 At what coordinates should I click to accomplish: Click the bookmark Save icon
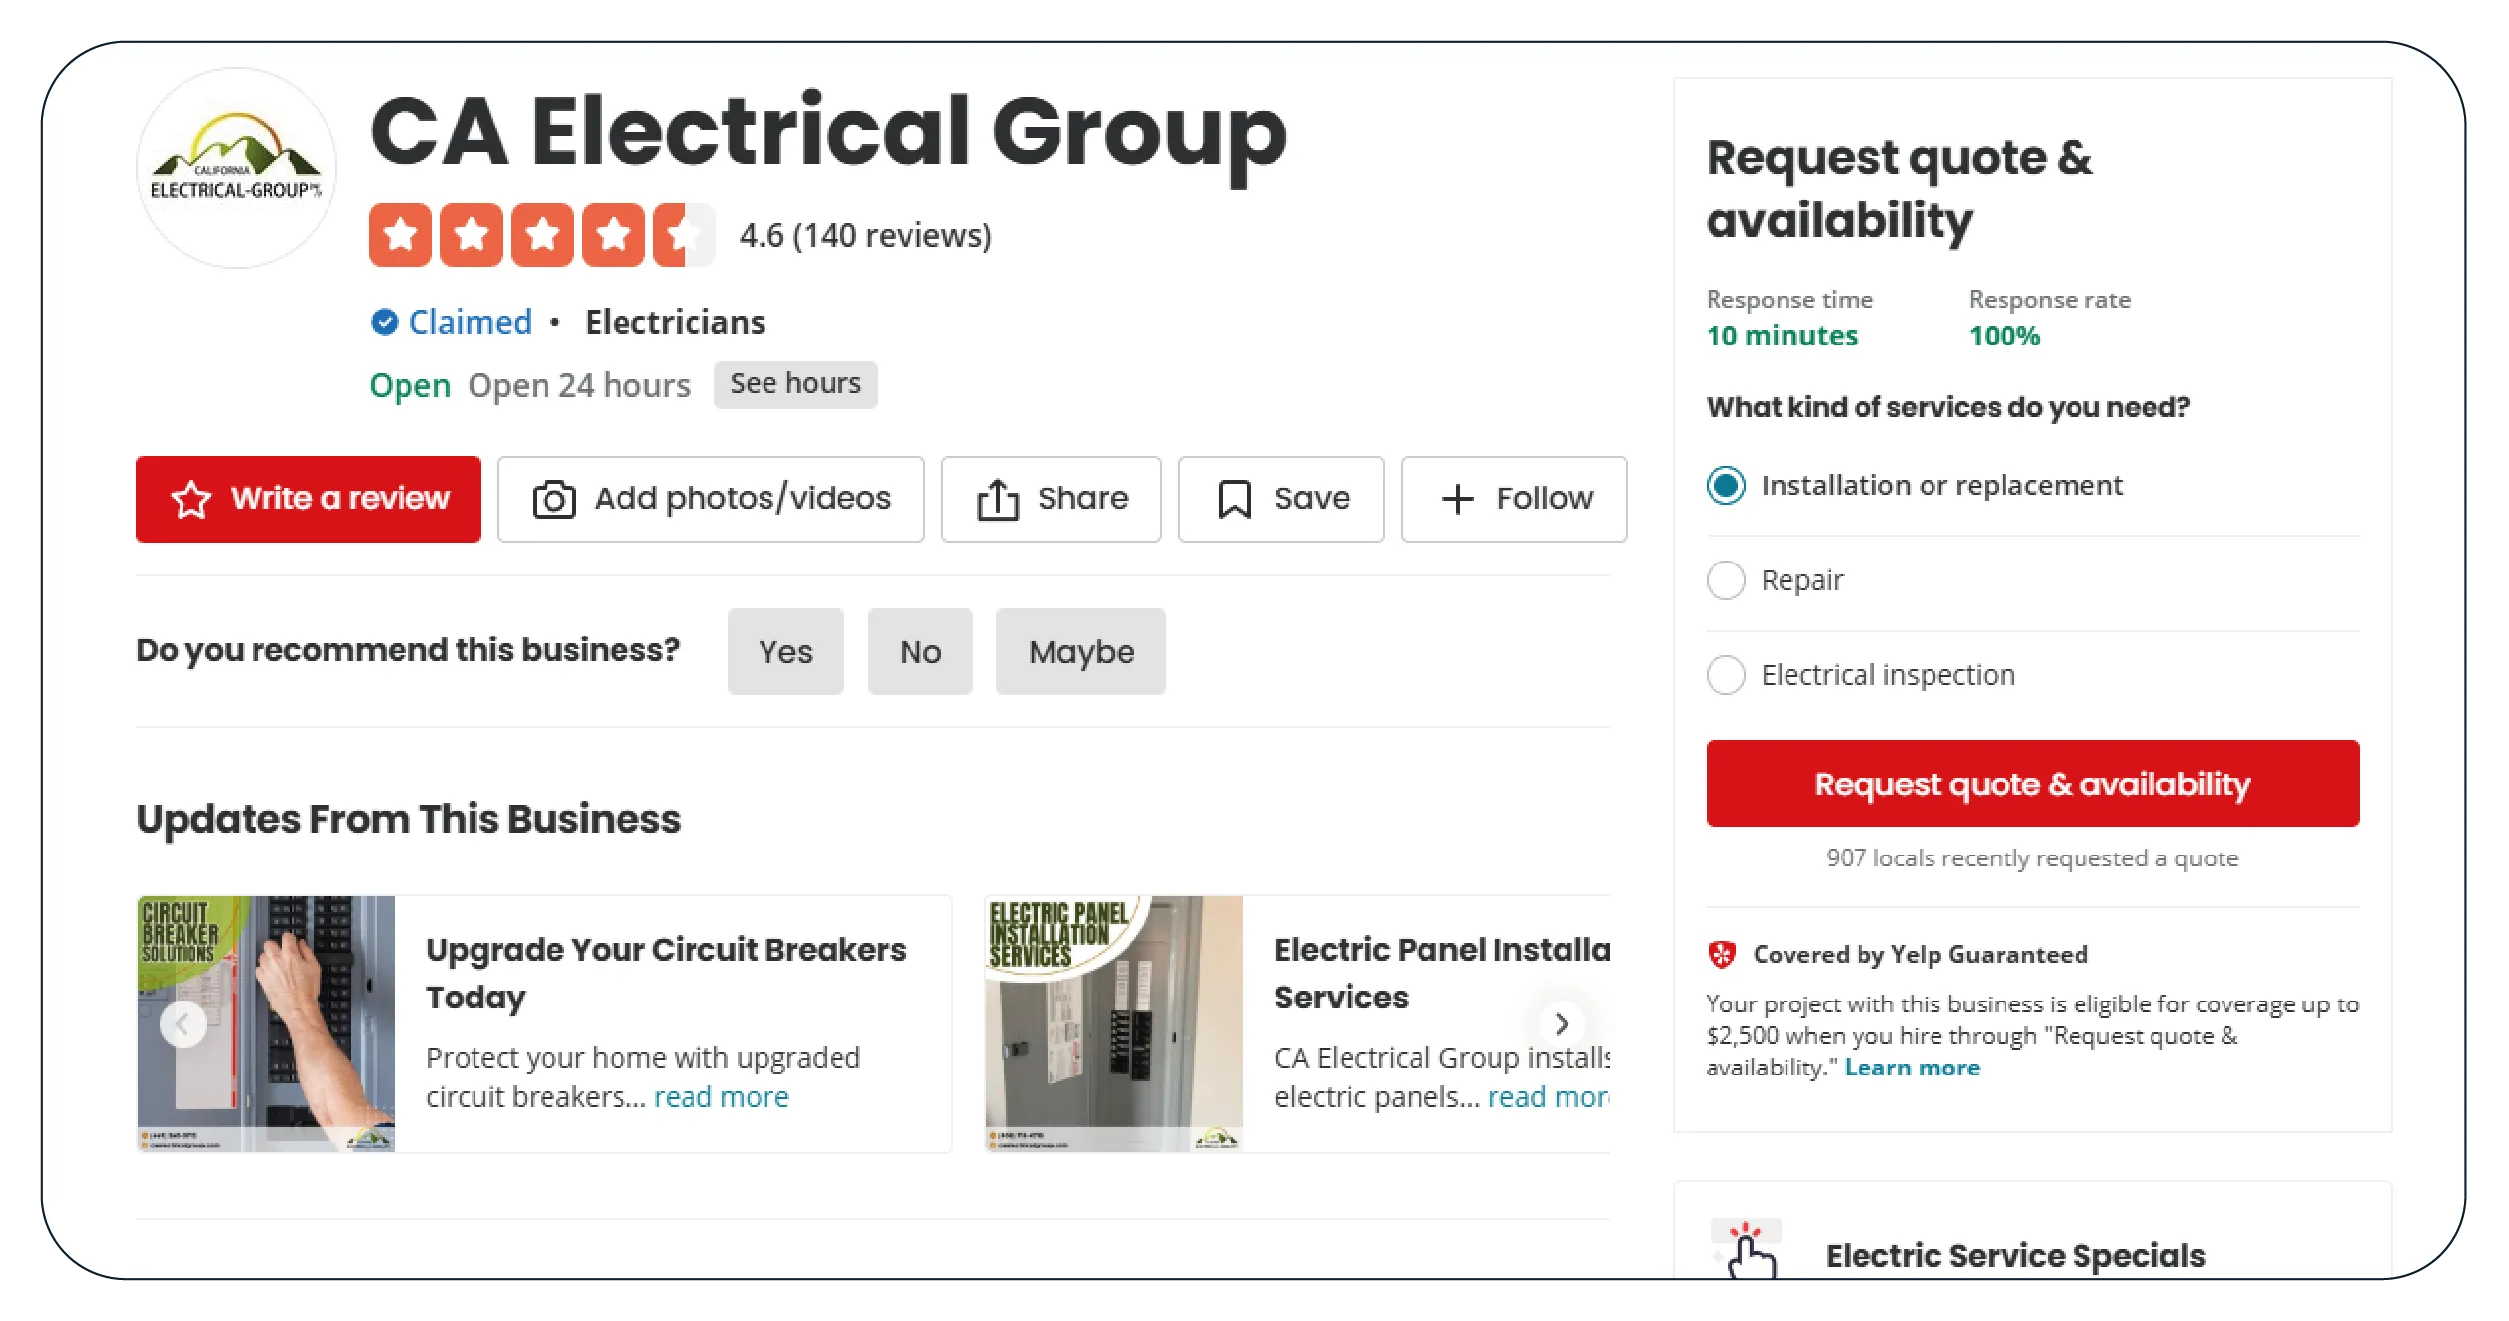(1234, 499)
